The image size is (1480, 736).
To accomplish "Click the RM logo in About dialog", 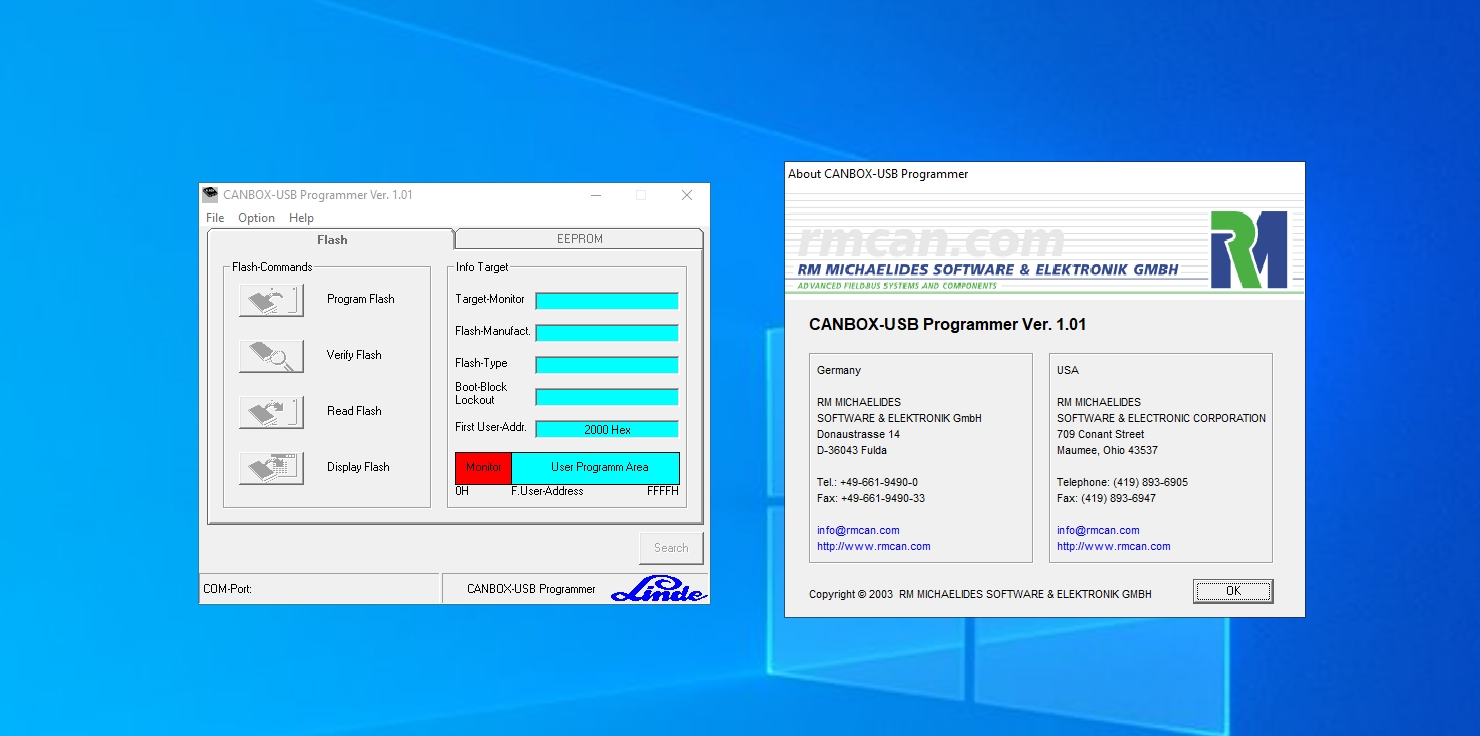I will [1248, 250].
